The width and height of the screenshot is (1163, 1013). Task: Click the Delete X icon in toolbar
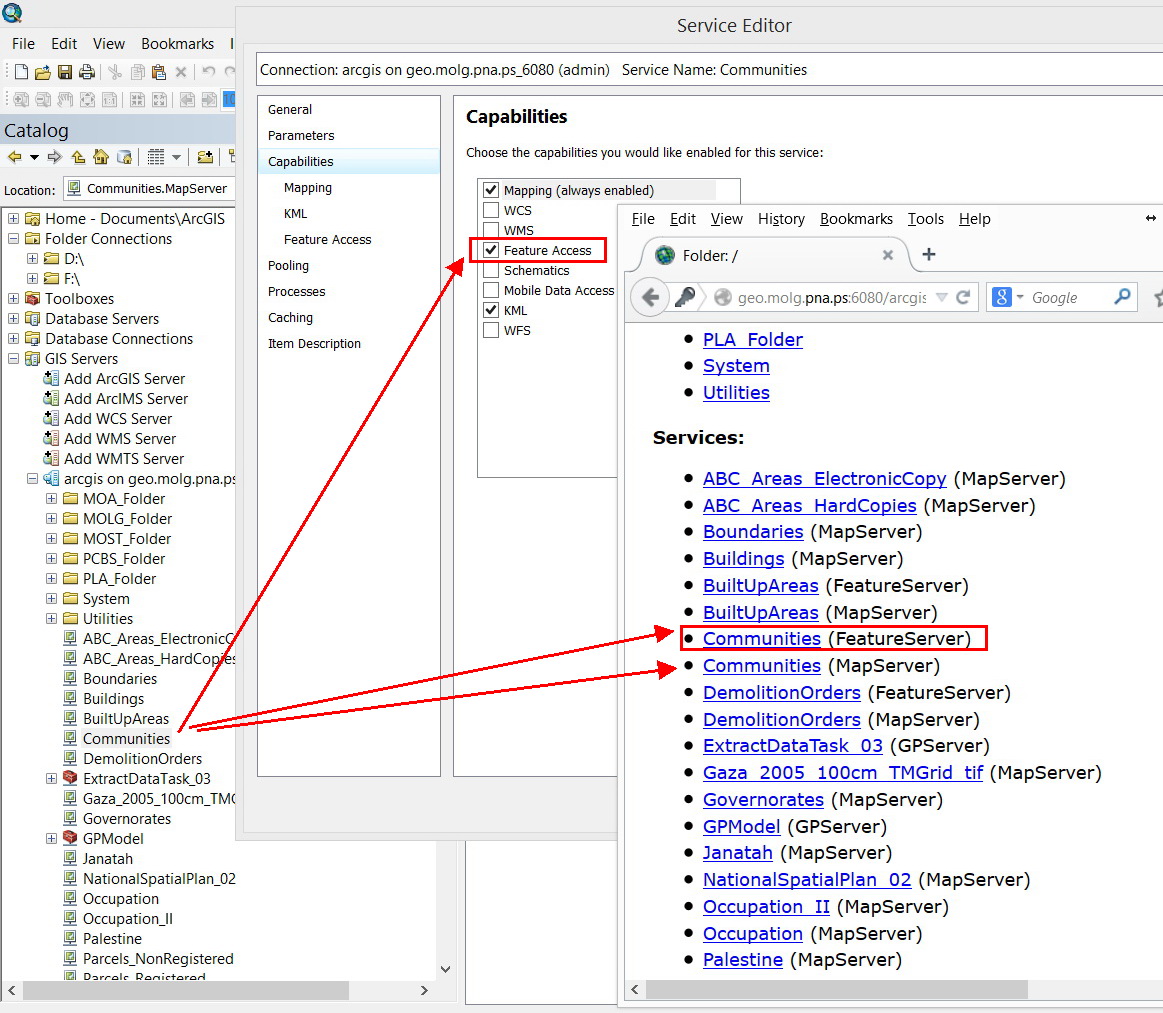point(180,72)
